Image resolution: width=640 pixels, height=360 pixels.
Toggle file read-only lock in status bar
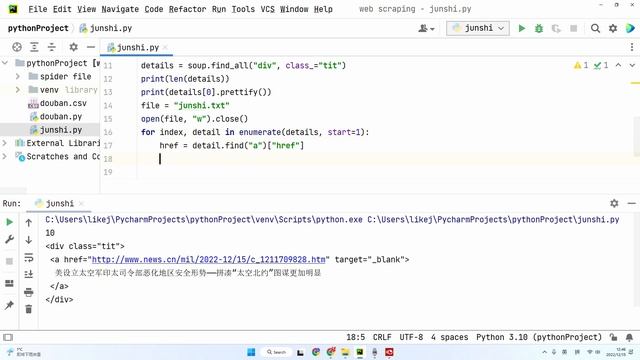[613, 337]
